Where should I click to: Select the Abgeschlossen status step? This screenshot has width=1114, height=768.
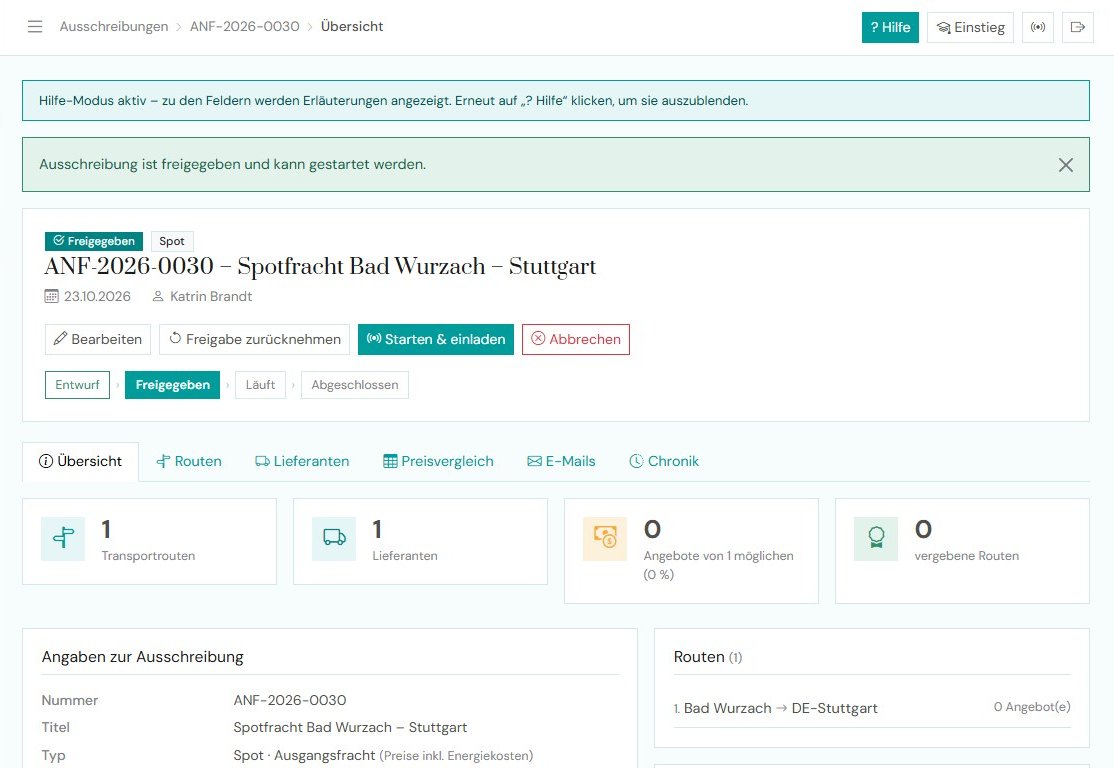tap(355, 385)
